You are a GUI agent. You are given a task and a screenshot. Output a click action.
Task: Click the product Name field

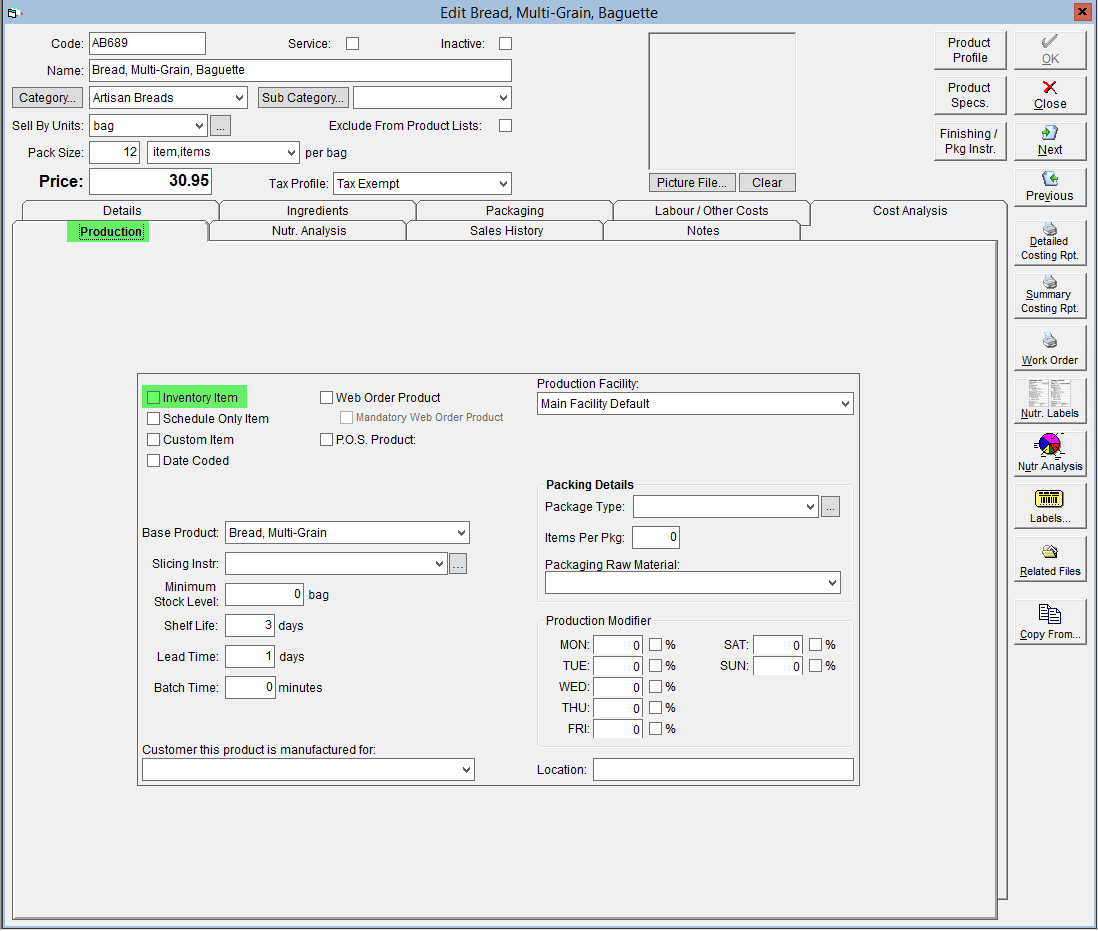point(300,70)
